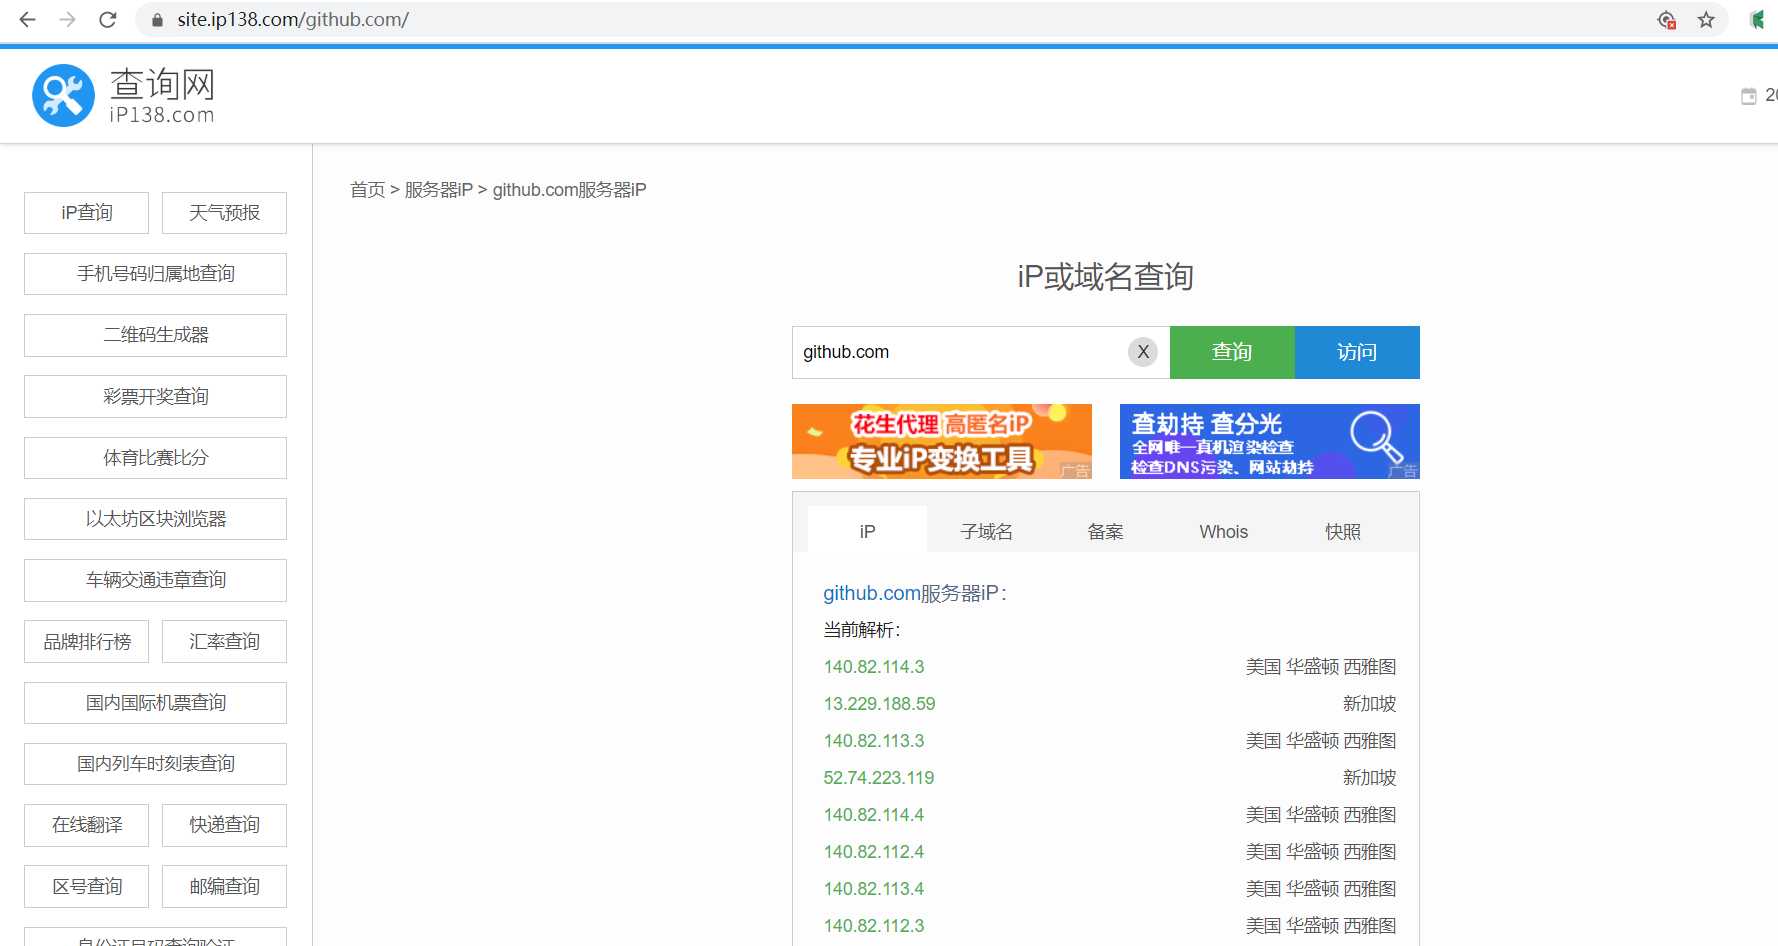This screenshot has width=1778, height=946.
Task: Open IP 52.74.223.119 link
Action: (x=879, y=778)
